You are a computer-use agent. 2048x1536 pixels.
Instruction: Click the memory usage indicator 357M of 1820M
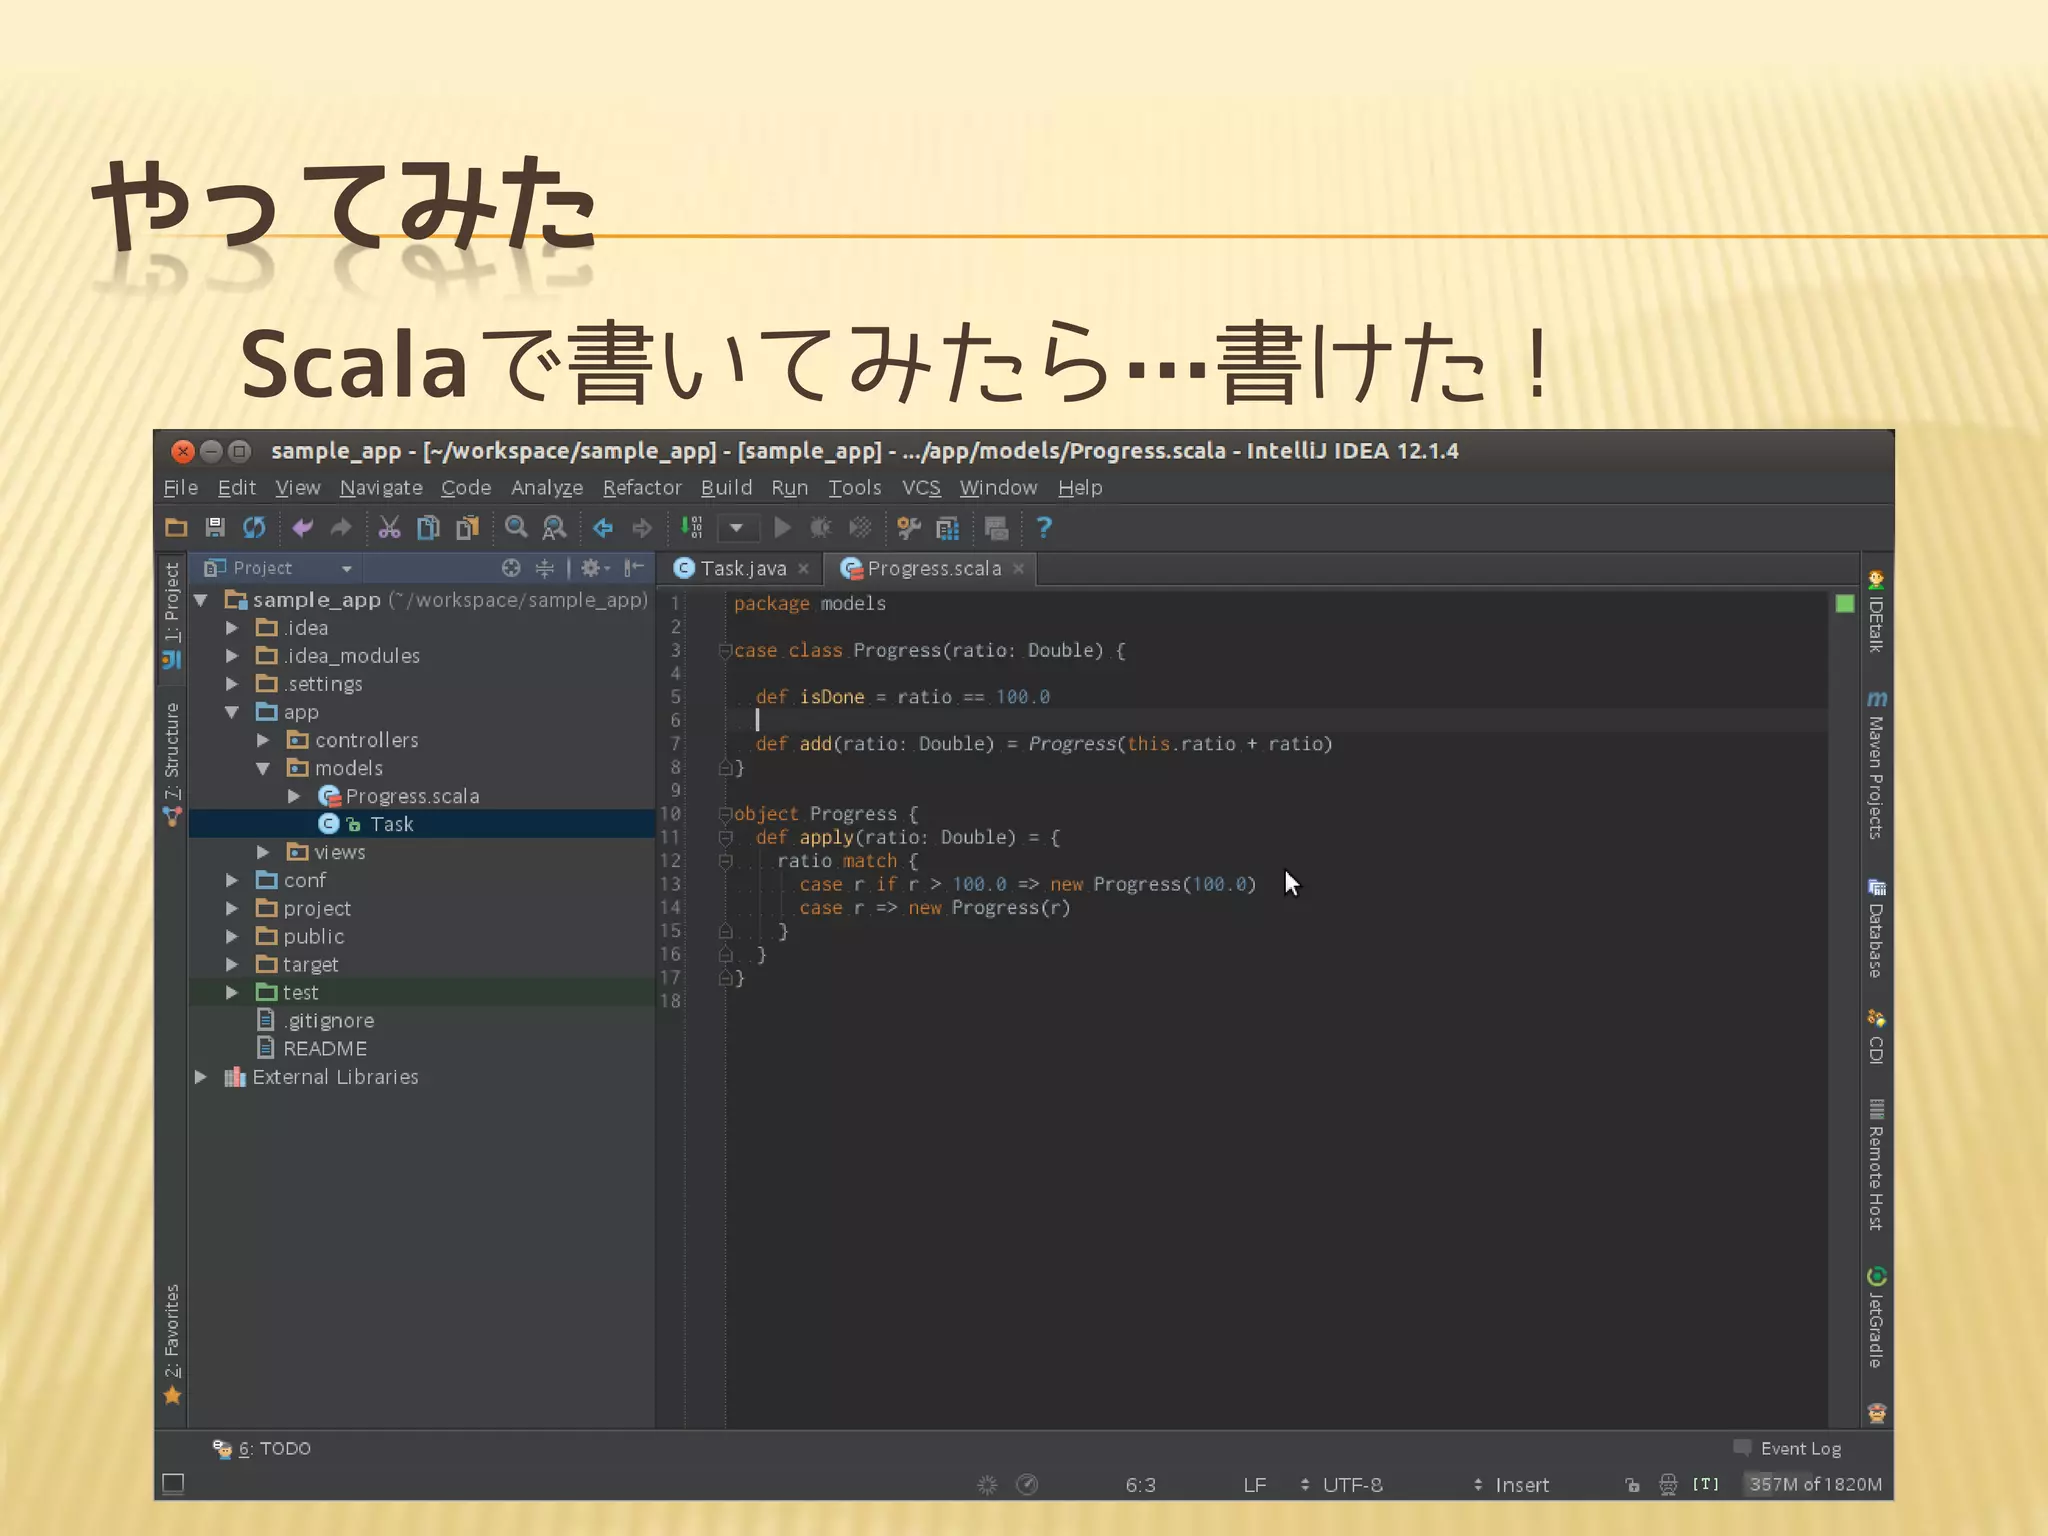pos(1815,1484)
